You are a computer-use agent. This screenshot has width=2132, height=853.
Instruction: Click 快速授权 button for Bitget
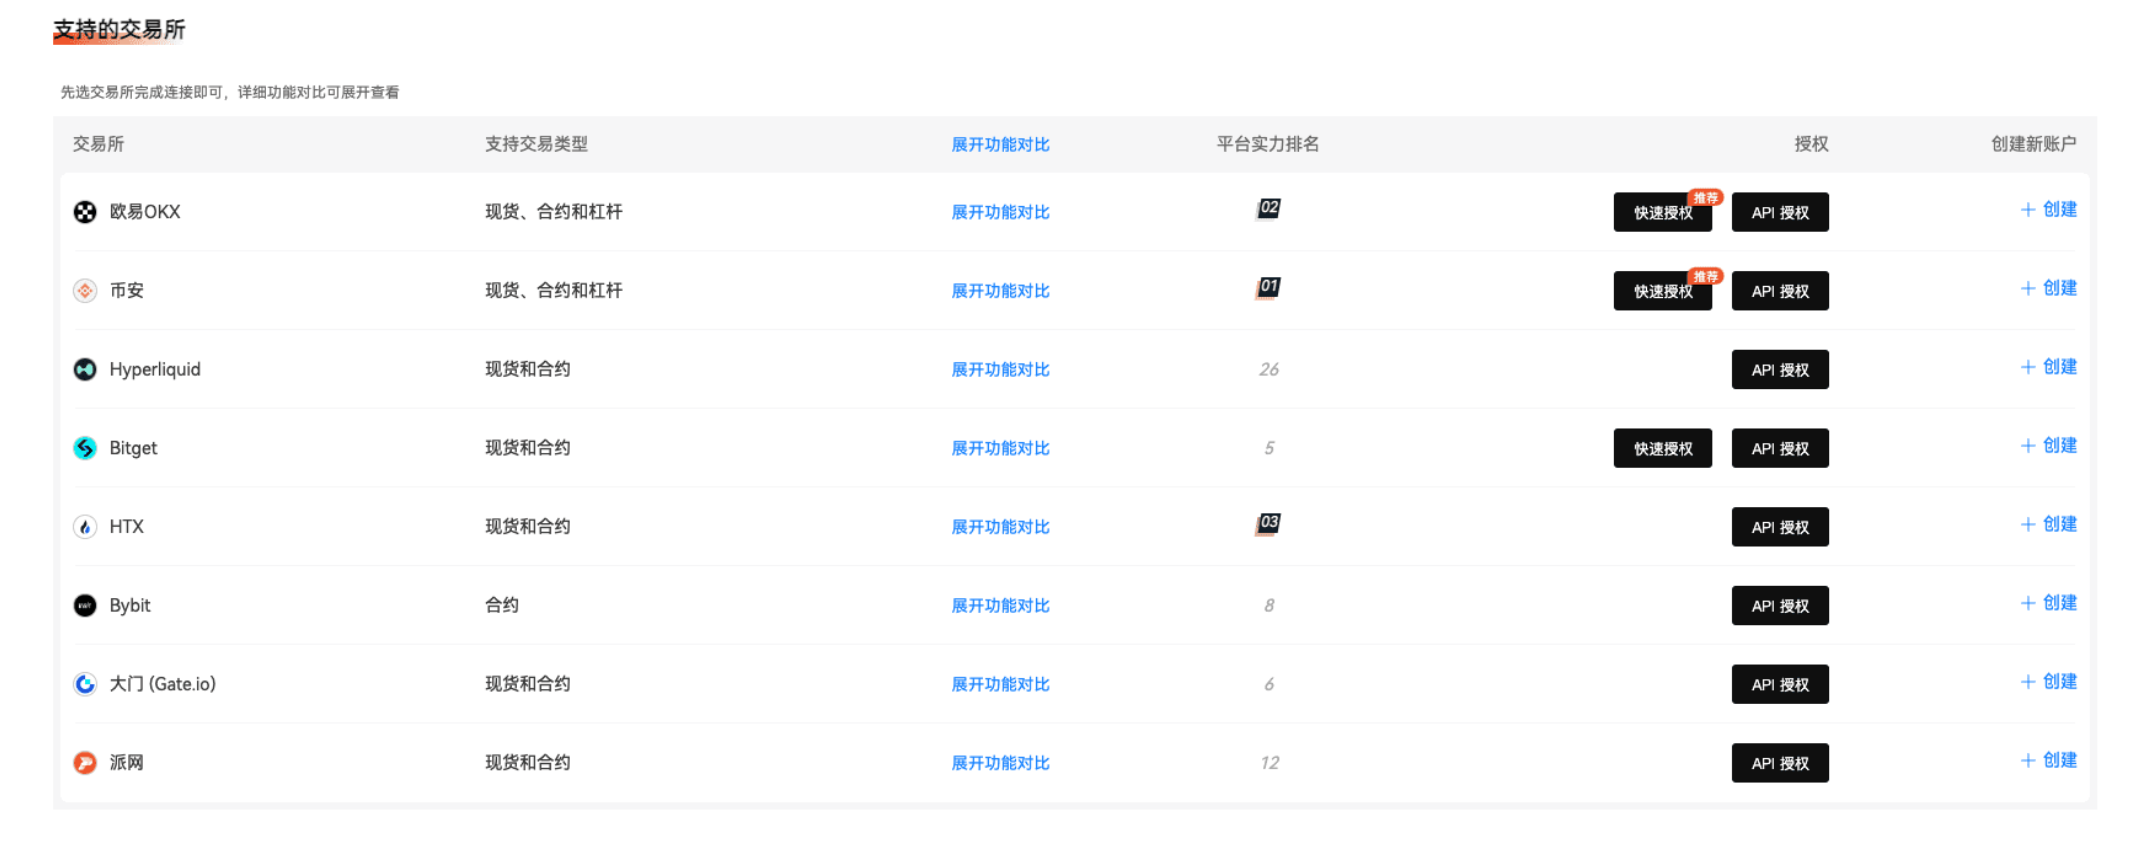(1662, 448)
